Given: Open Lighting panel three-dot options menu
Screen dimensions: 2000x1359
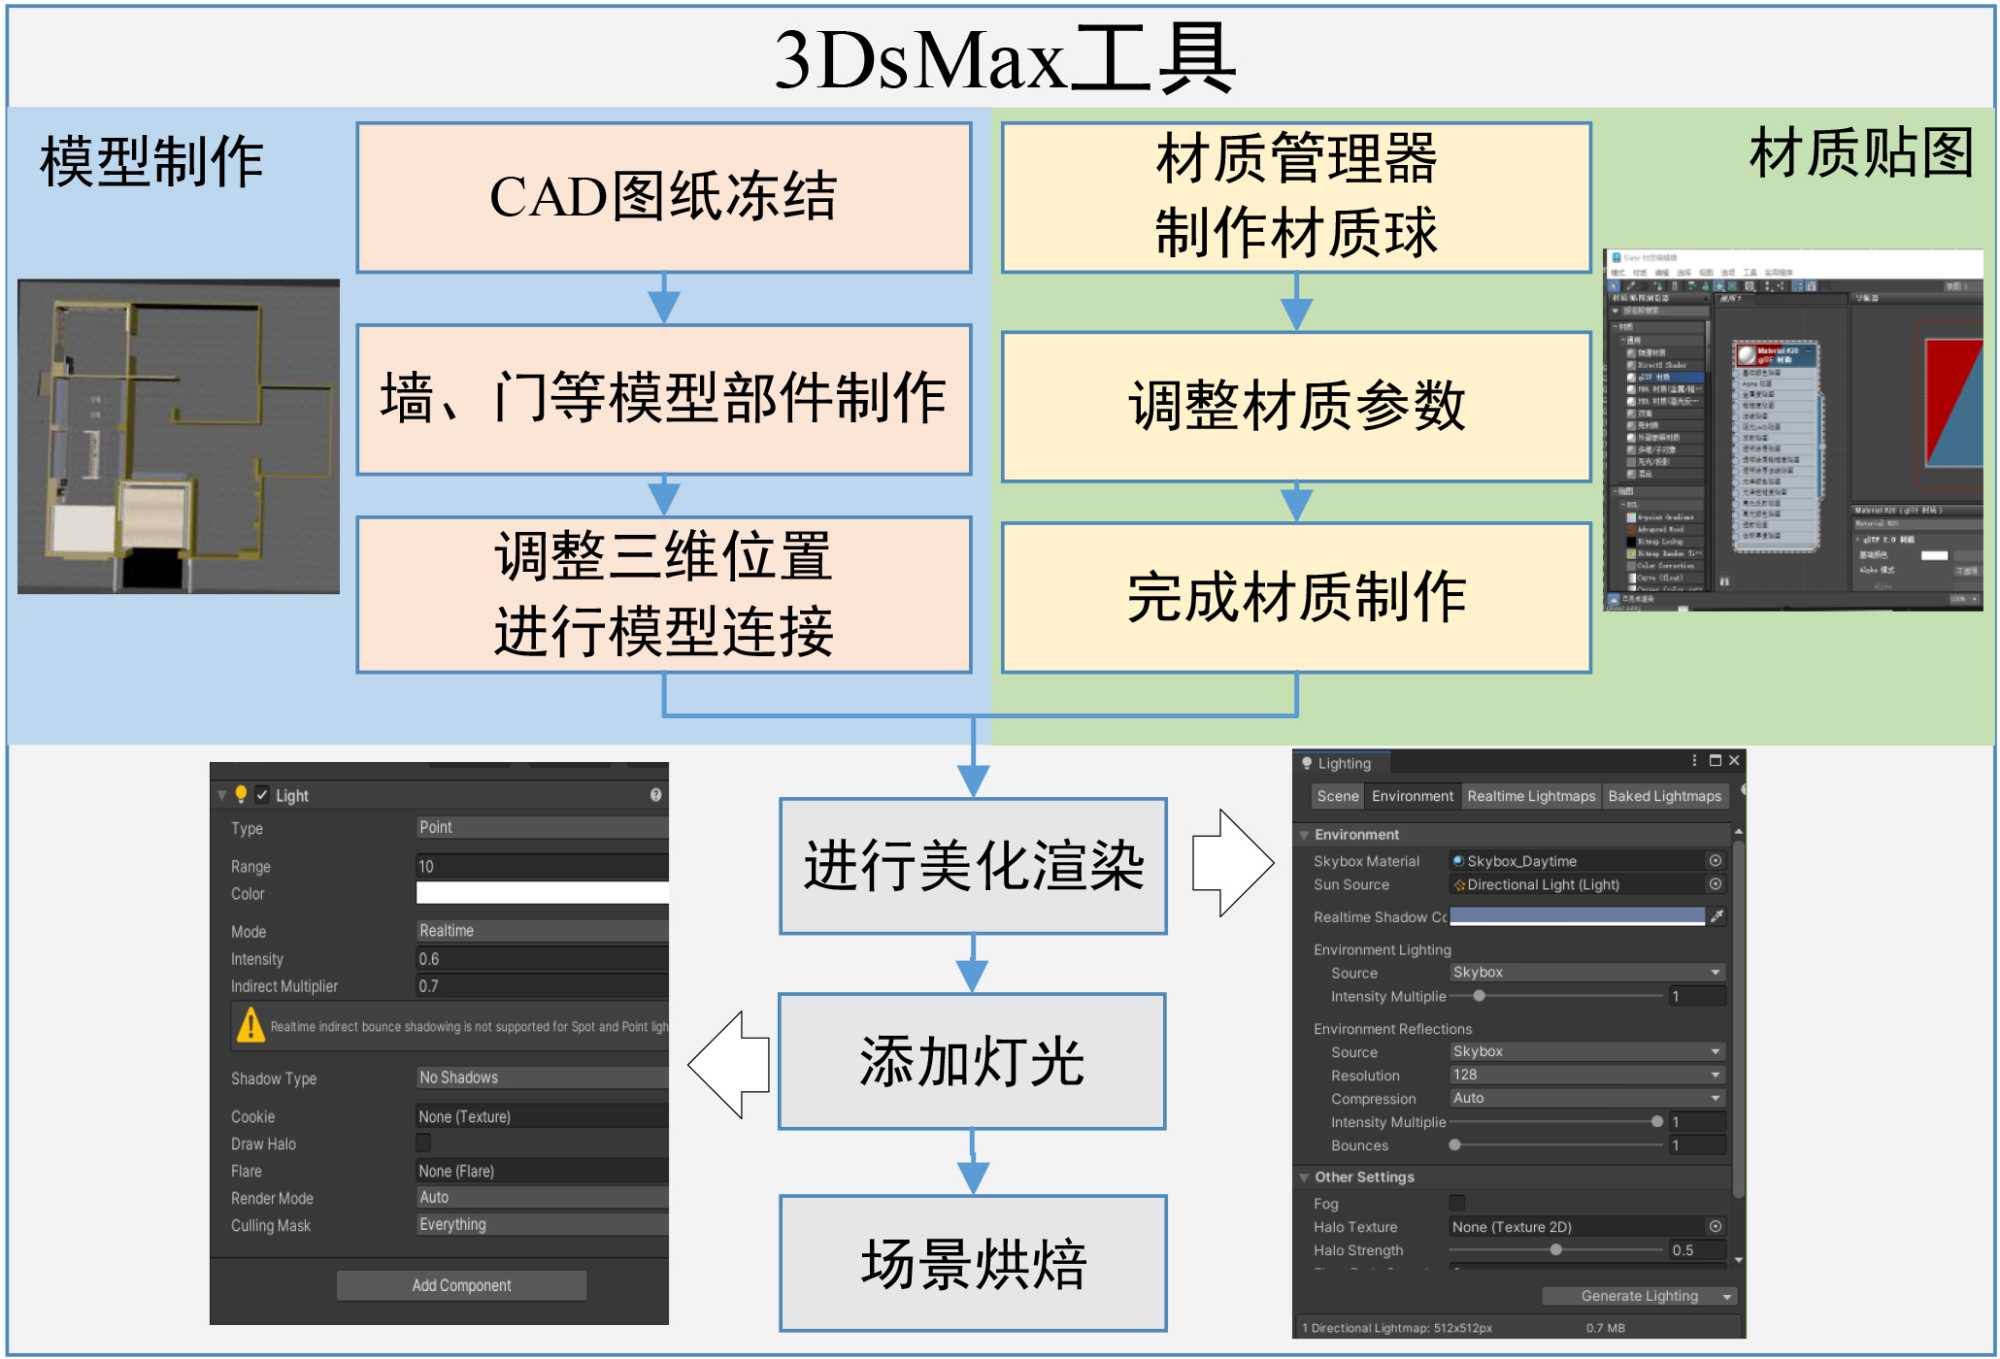Looking at the screenshot, I should [1694, 761].
